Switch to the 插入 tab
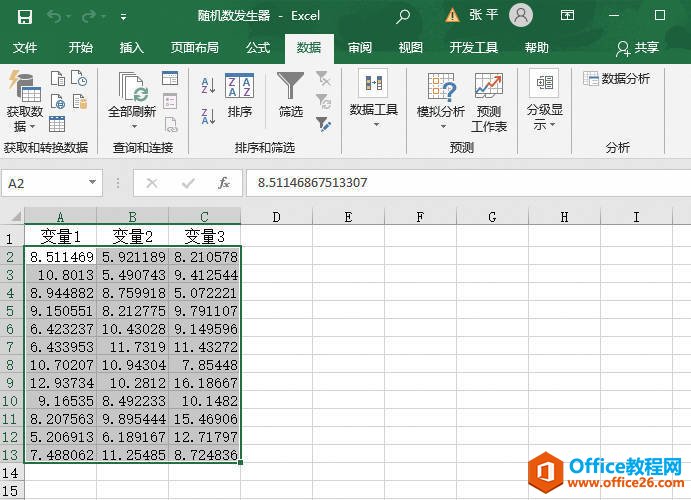This screenshot has width=691, height=500. [x=132, y=48]
